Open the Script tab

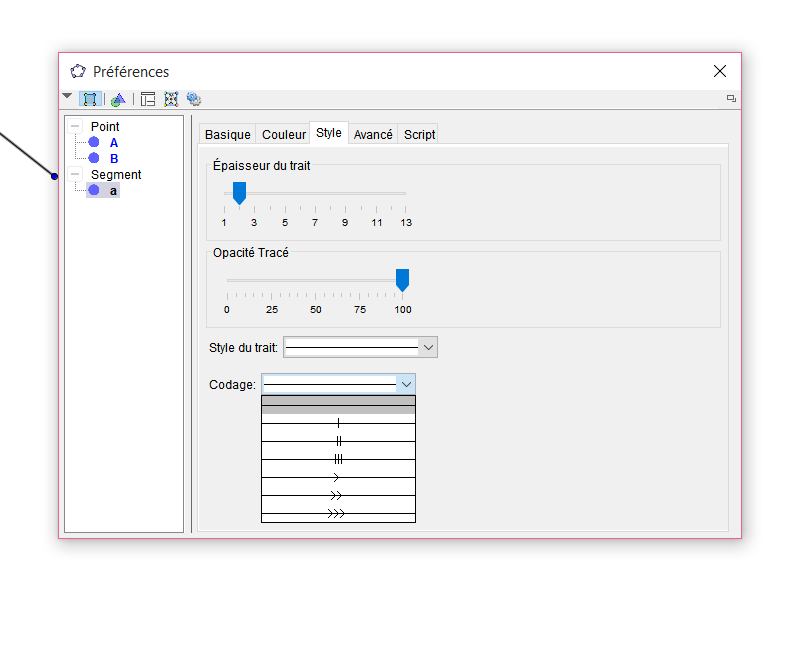tap(419, 134)
